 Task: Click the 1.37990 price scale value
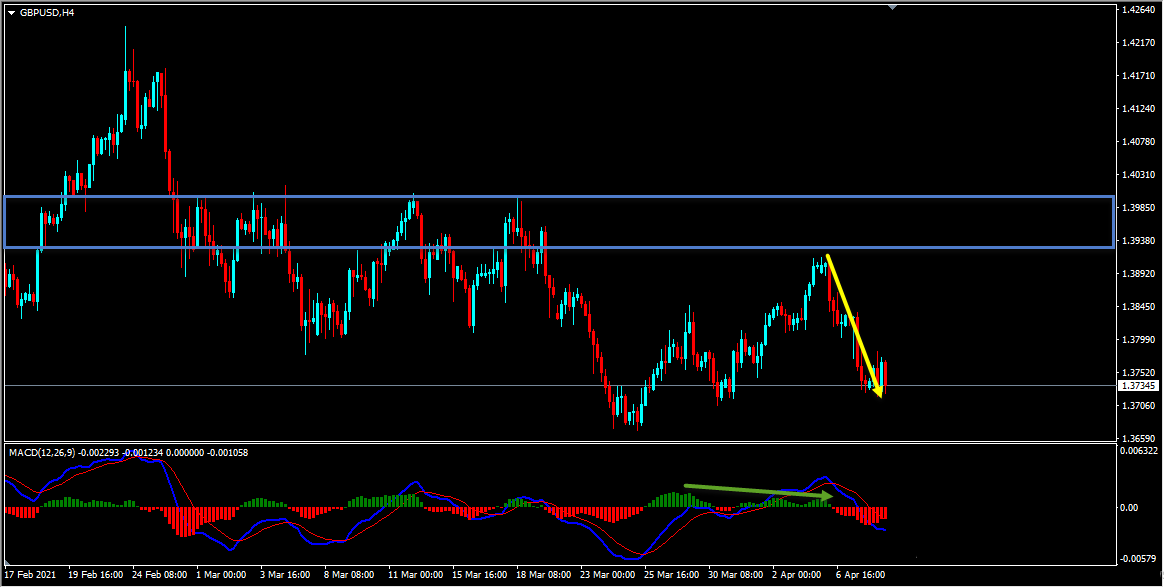click(x=1138, y=340)
